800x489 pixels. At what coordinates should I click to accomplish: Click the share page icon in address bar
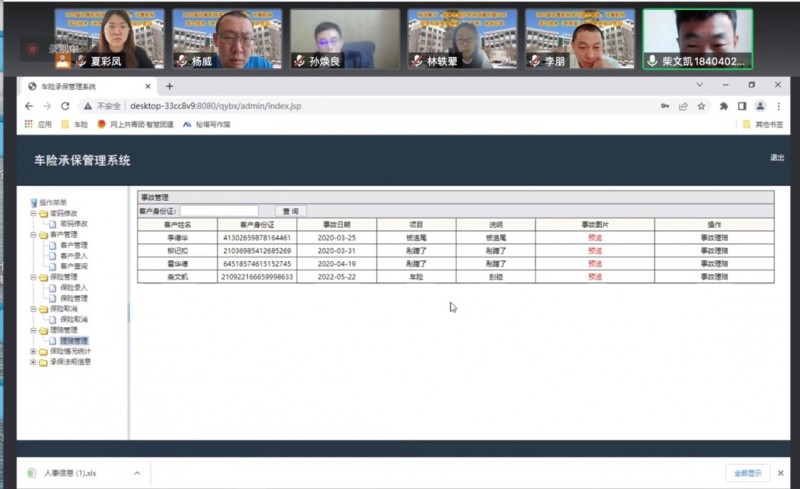tap(683, 106)
